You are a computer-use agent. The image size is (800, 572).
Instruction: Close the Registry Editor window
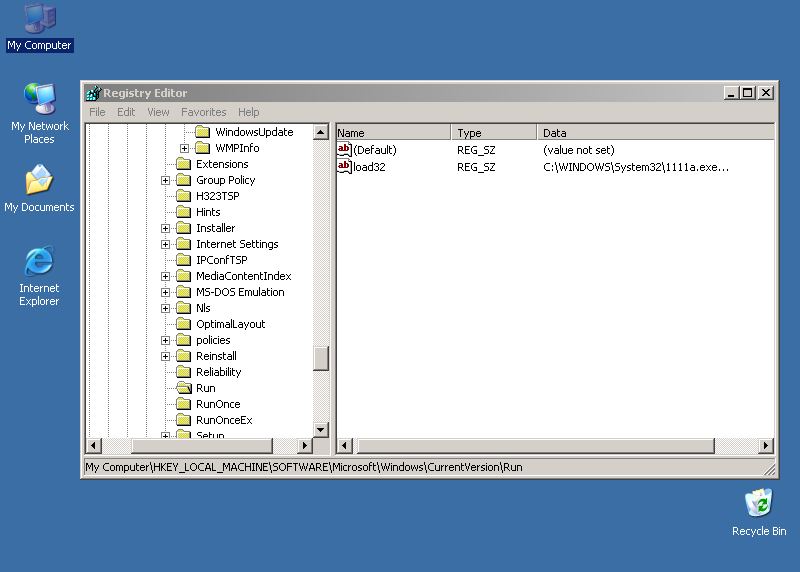766,93
